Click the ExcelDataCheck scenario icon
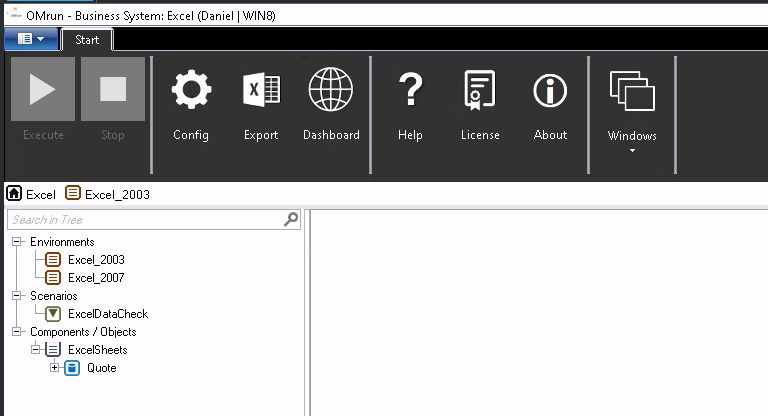This screenshot has height=416, width=768. point(53,314)
